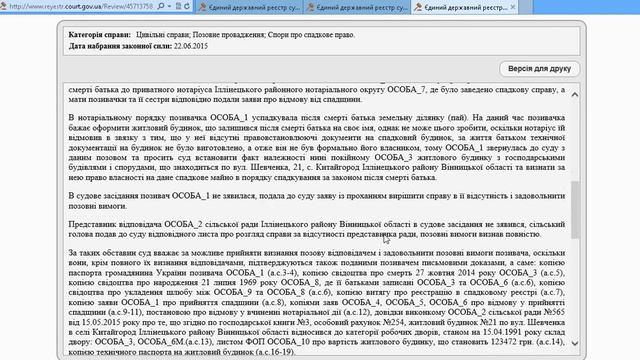Click the scroll up arrow of document panel

point(575,94)
